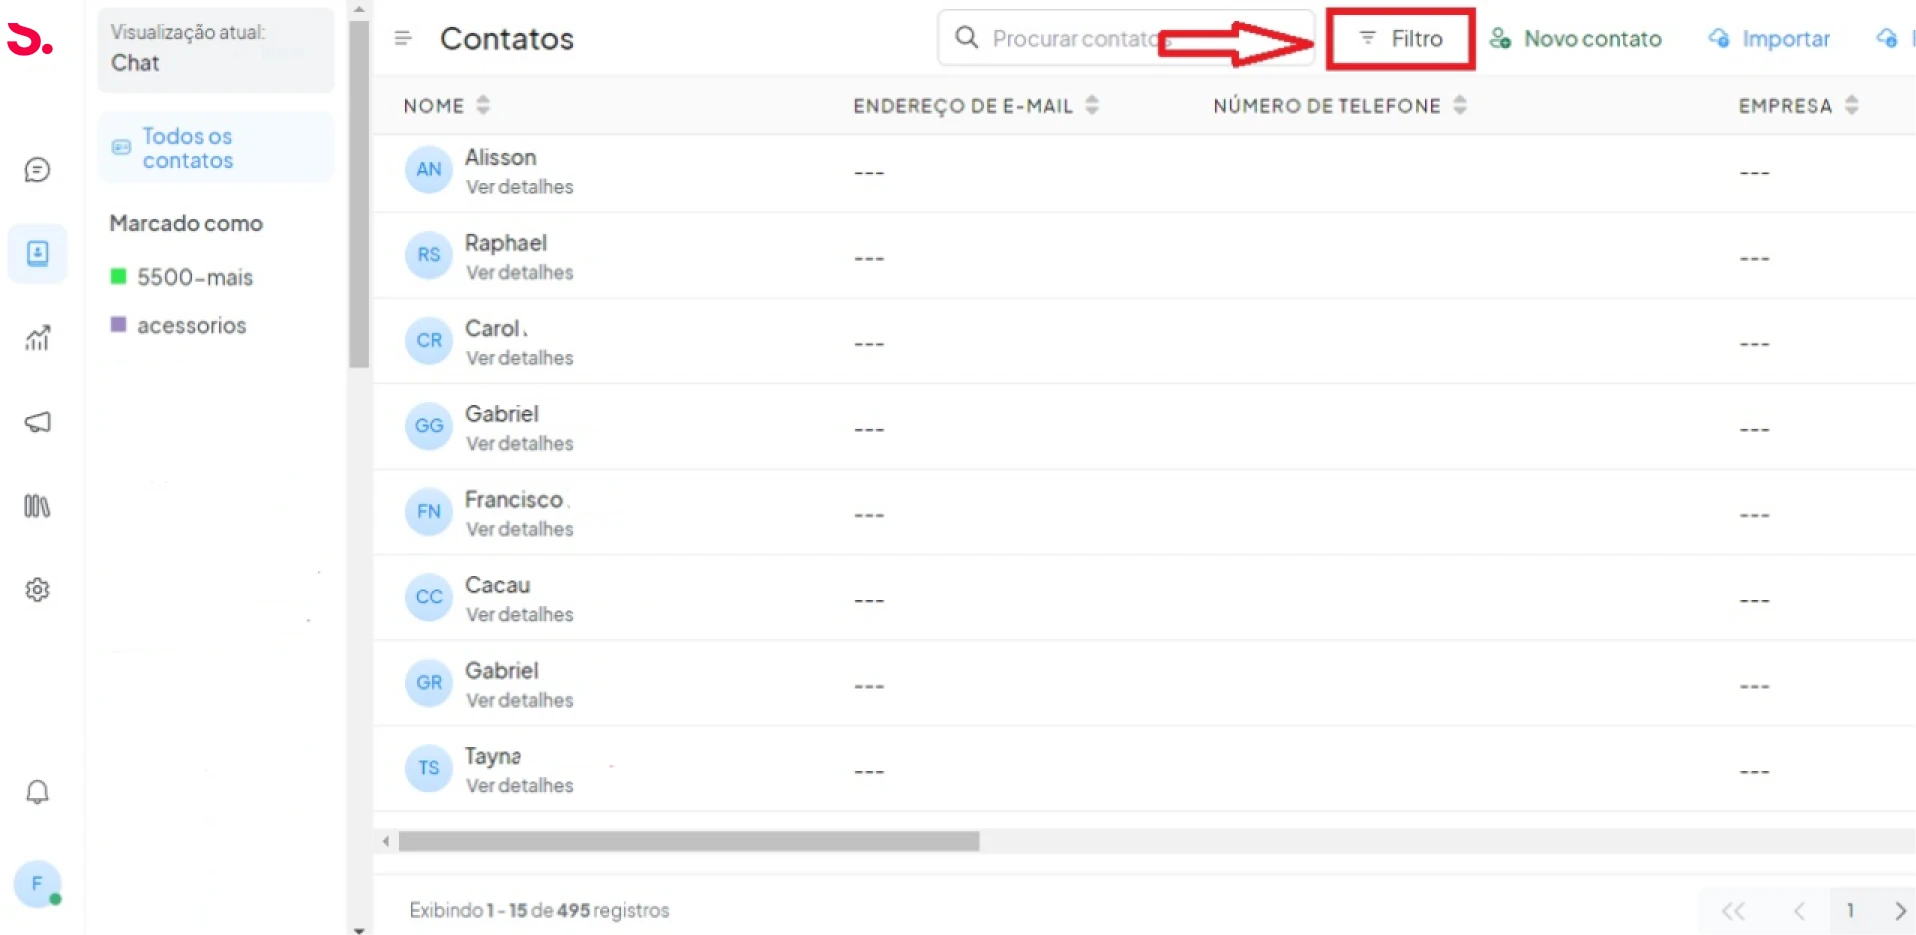The width and height of the screenshot is (1916, 935).
Task: Open the campaigns megaphone icon
Action: click(x=37, y=422)
